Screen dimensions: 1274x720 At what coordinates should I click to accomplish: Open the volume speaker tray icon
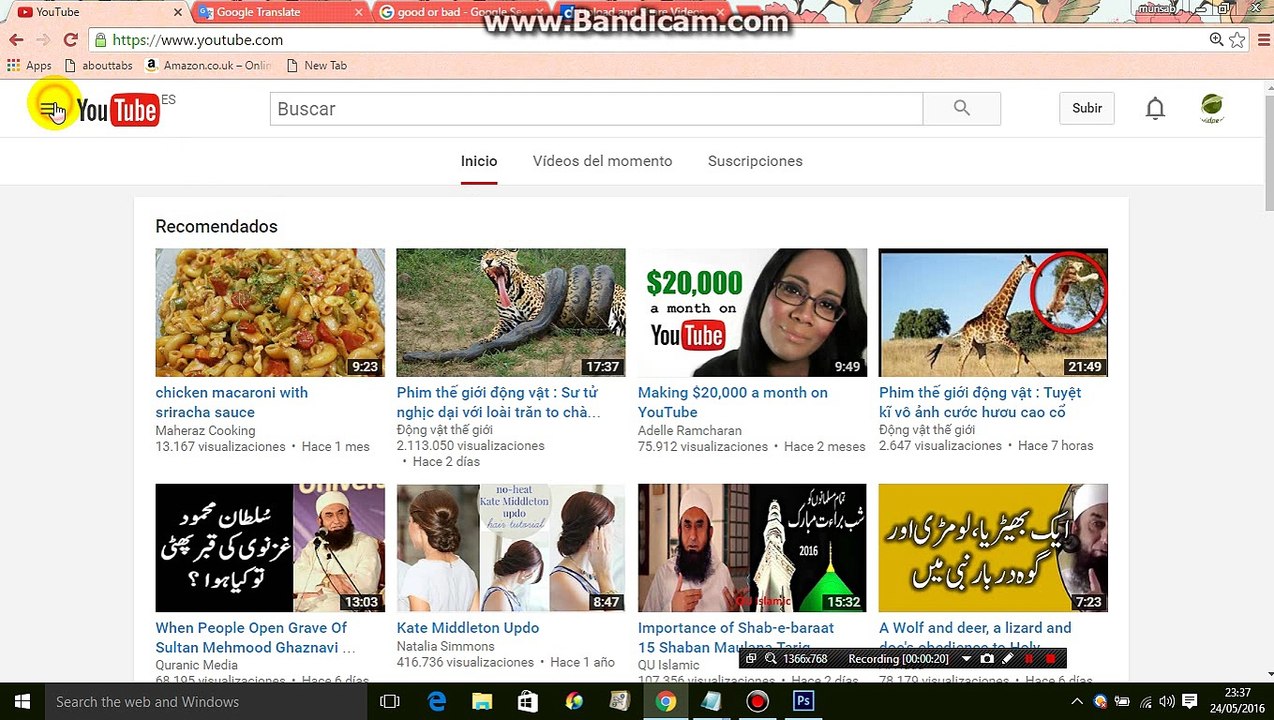tap(1169, 702)
